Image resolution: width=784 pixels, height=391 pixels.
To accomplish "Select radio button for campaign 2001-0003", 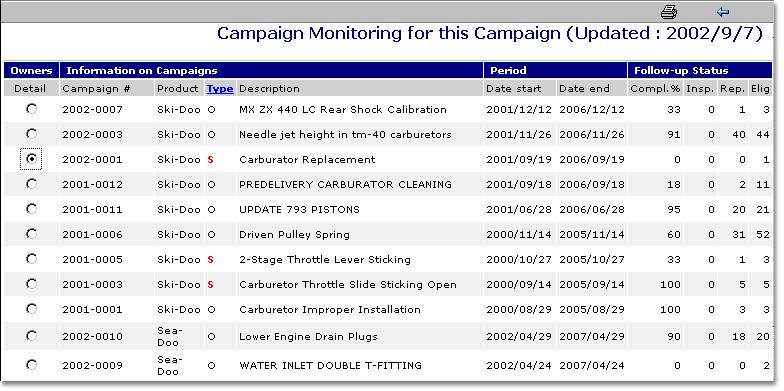I will click(32, 284).
